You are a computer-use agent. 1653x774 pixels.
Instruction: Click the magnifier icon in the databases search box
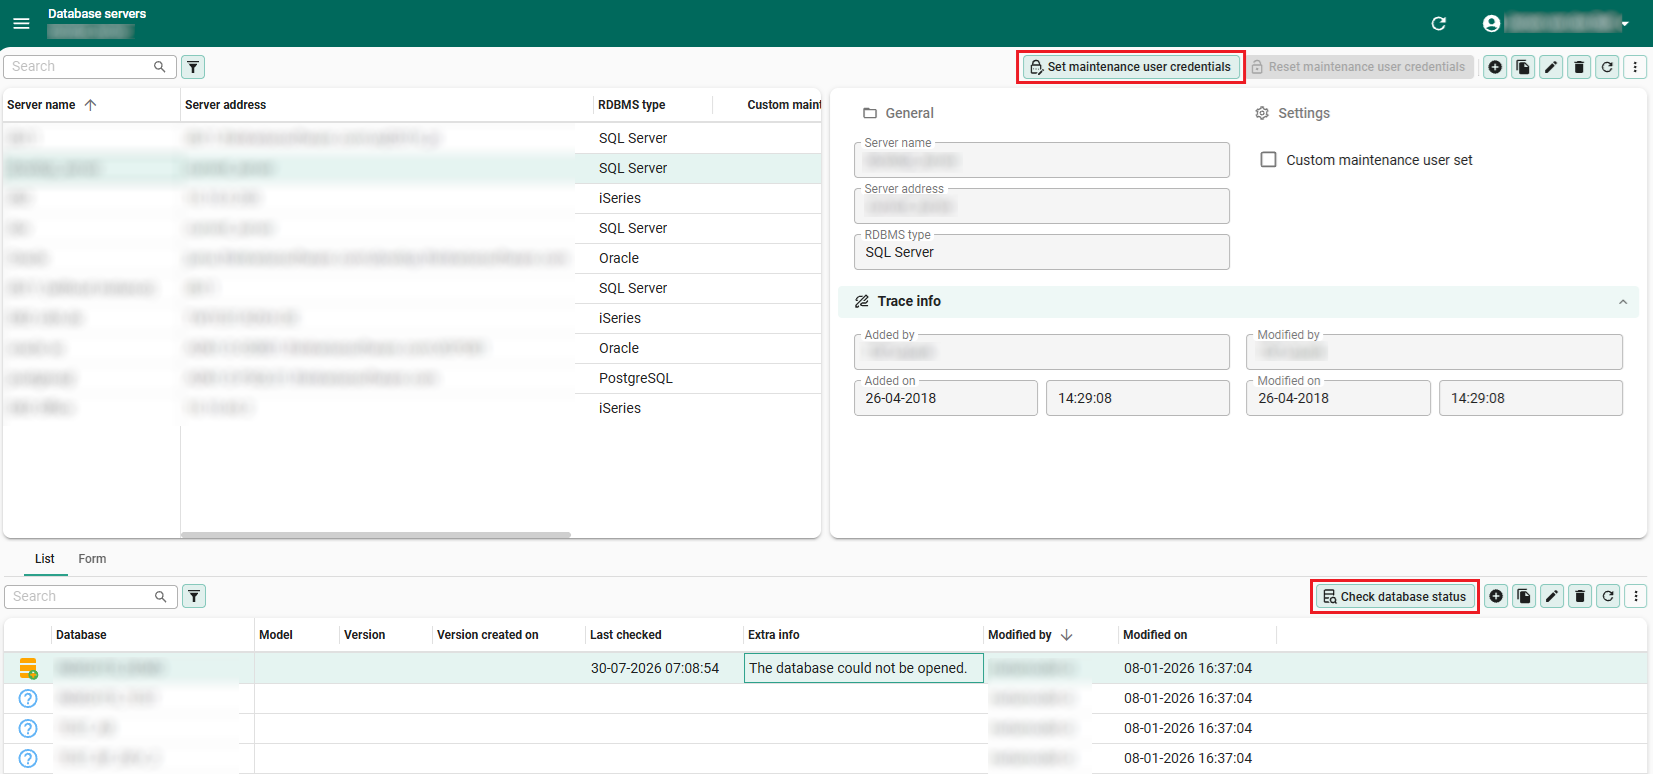(160, 596)
